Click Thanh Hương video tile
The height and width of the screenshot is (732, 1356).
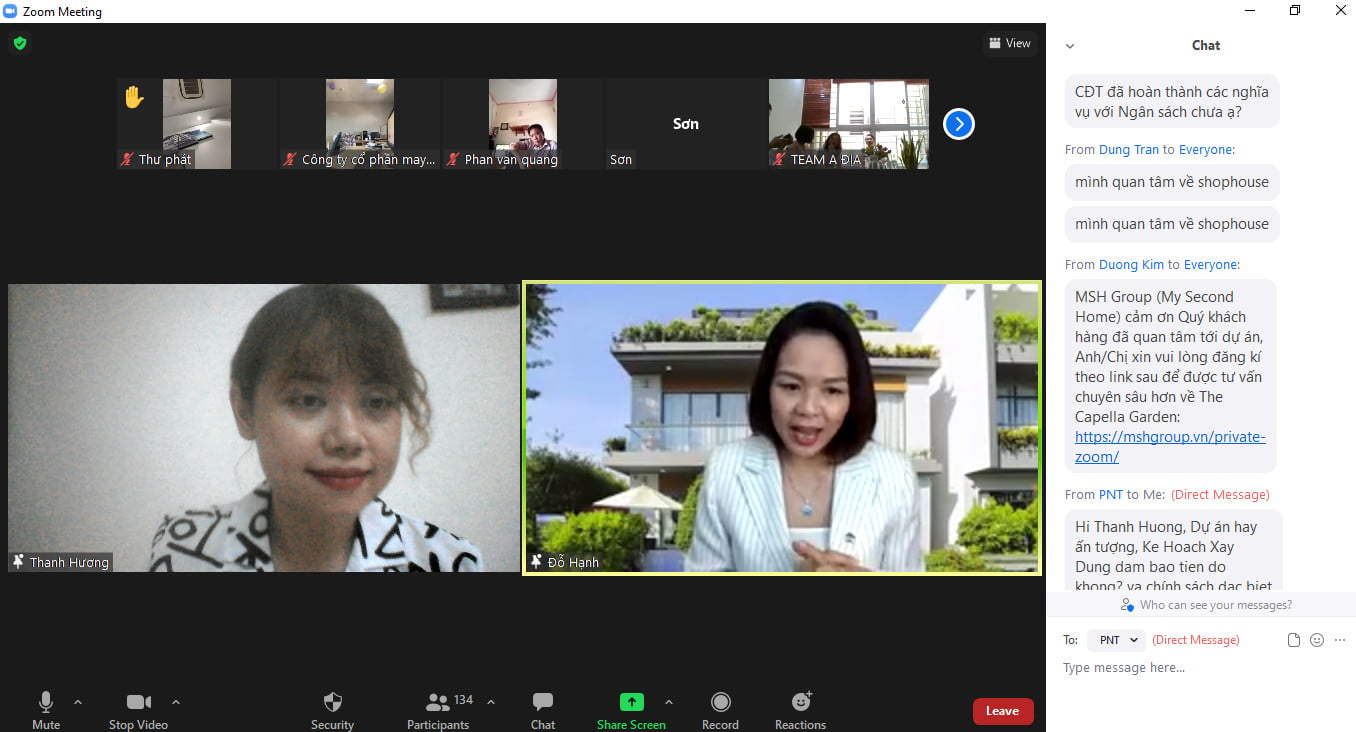(x=264, y=428)
